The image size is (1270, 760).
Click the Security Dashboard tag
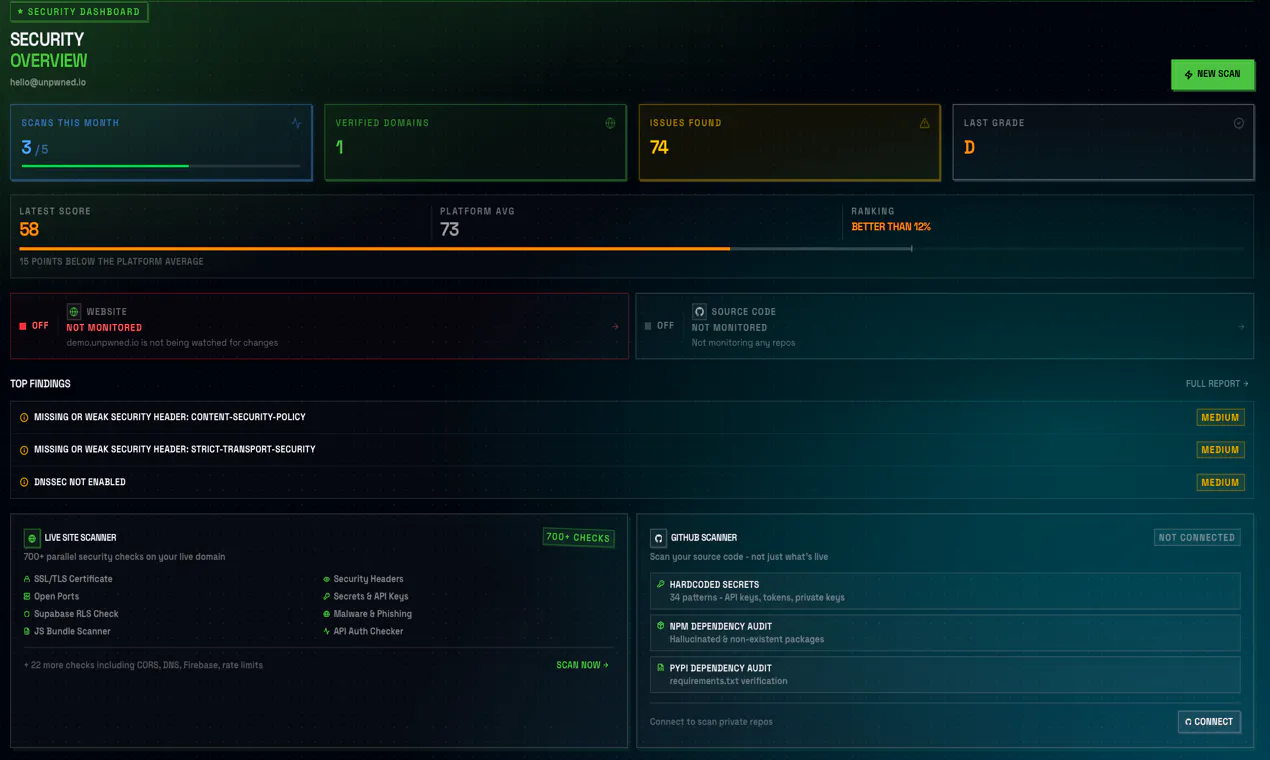(x=79, y=12)
